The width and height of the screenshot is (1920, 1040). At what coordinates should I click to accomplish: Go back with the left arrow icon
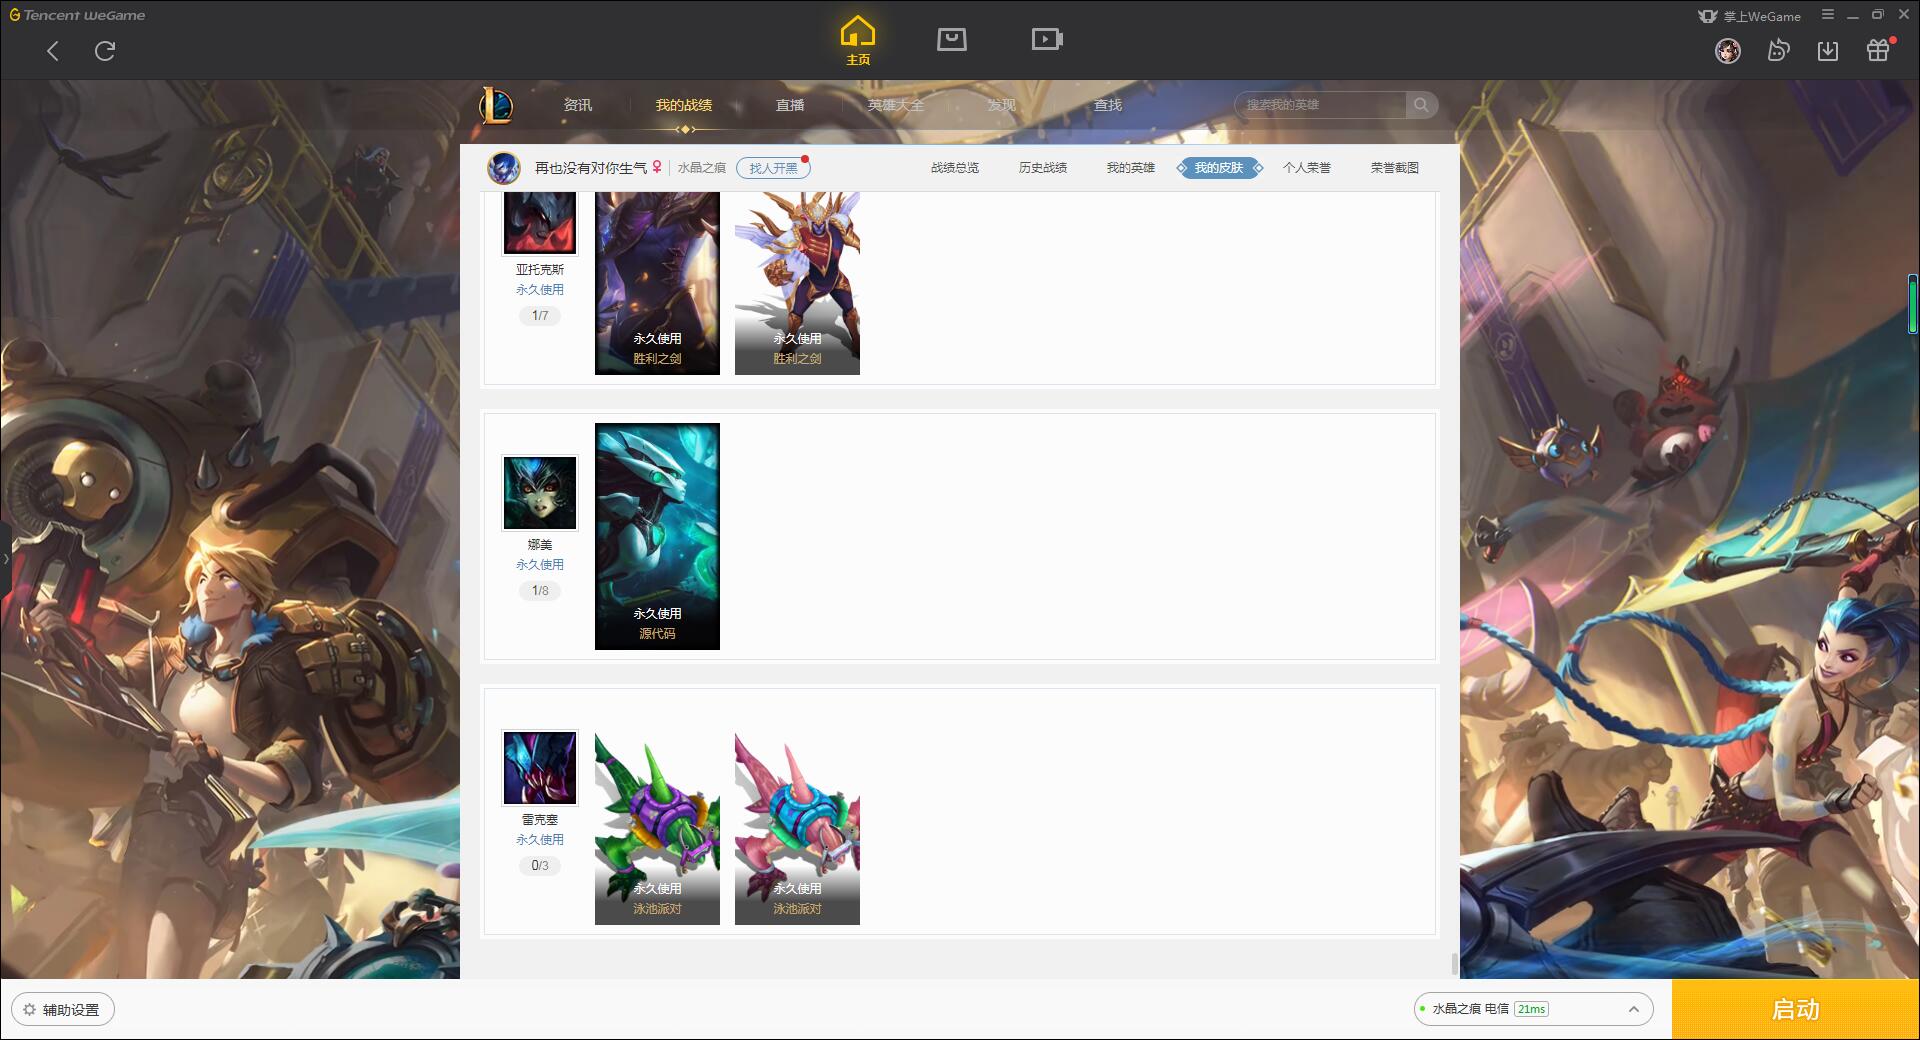coord(53,51)
